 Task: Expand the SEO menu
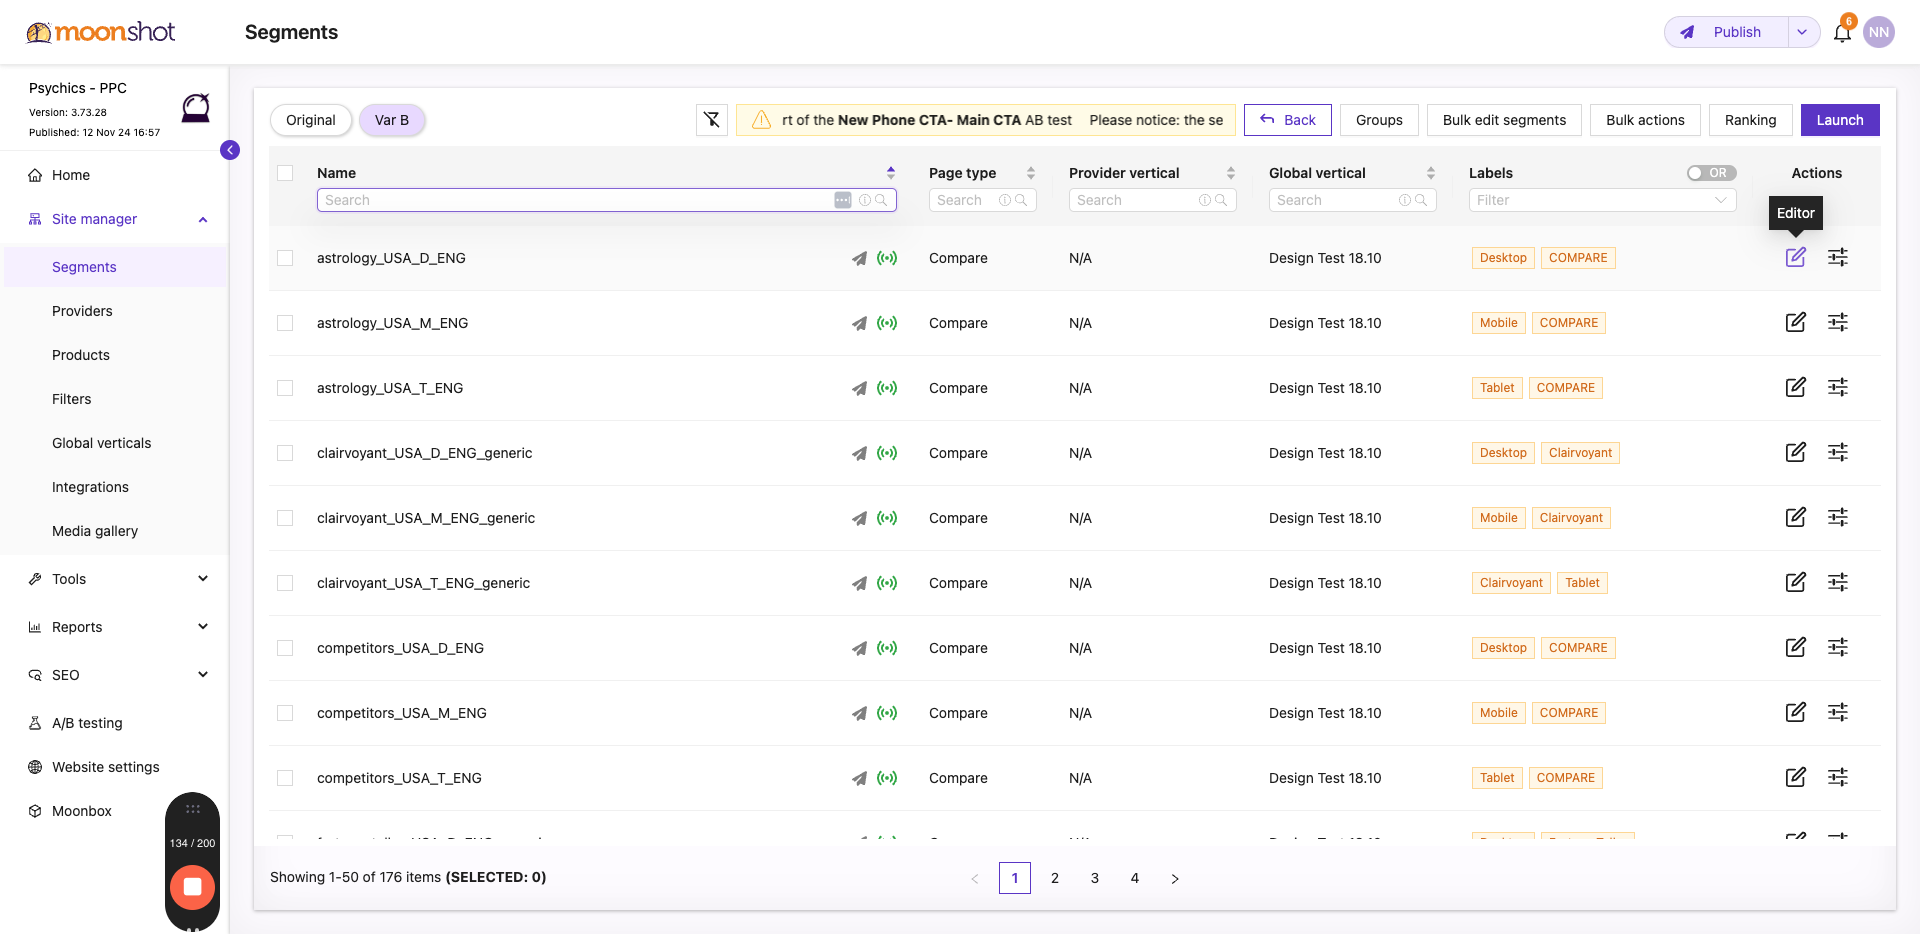(203, 675)
